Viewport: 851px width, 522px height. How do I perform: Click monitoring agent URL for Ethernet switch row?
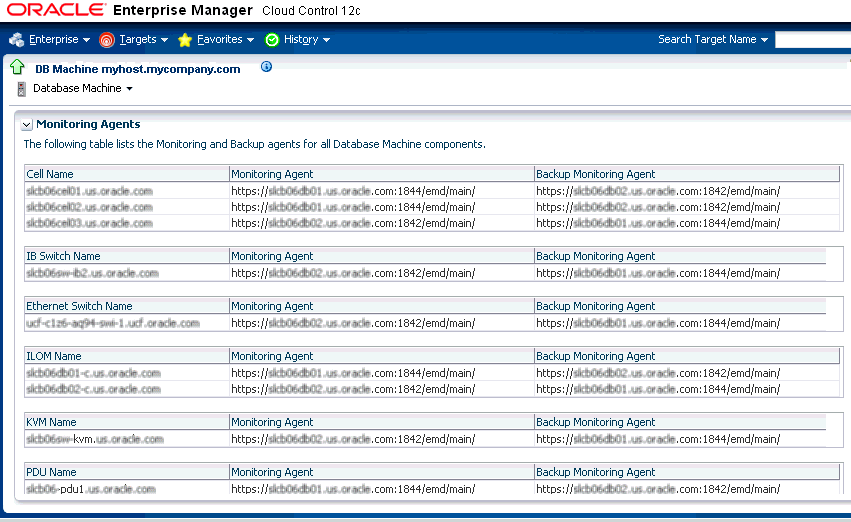pyautogui.click(x=353, y=323)
